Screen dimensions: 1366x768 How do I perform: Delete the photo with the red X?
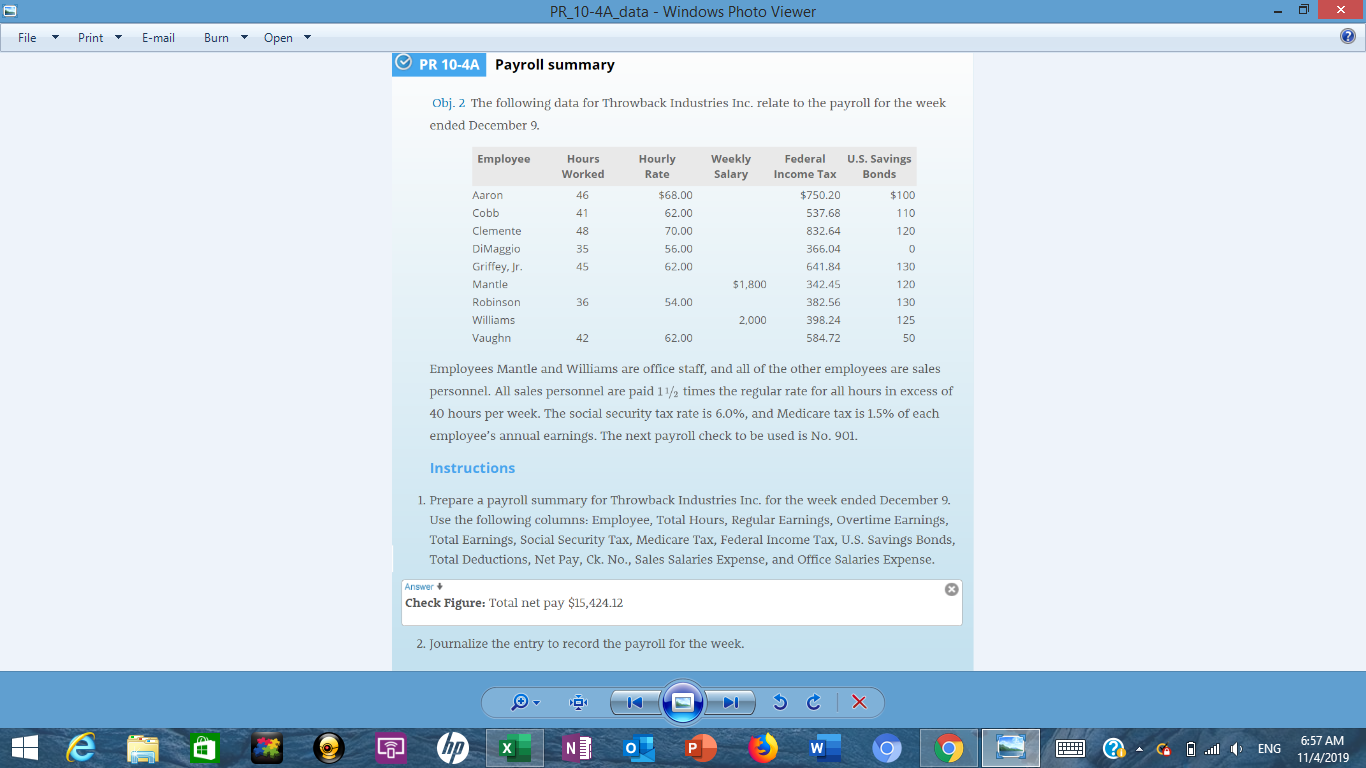[858, 703]
